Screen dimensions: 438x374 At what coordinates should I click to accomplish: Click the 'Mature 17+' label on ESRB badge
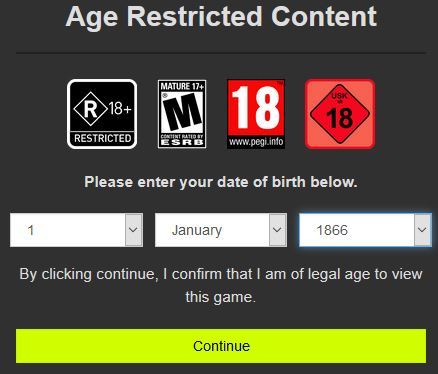182,86
